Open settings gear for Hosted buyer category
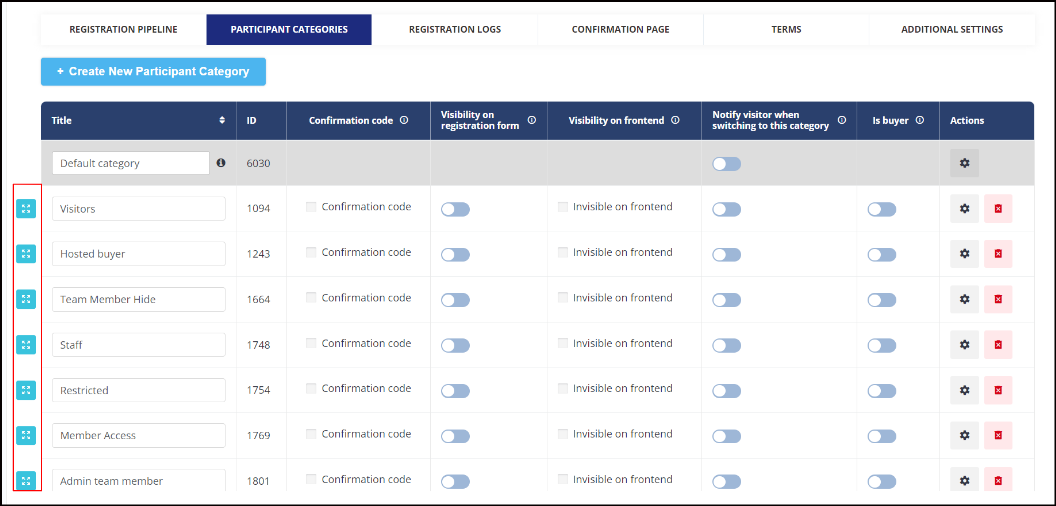 pos(964,254)
